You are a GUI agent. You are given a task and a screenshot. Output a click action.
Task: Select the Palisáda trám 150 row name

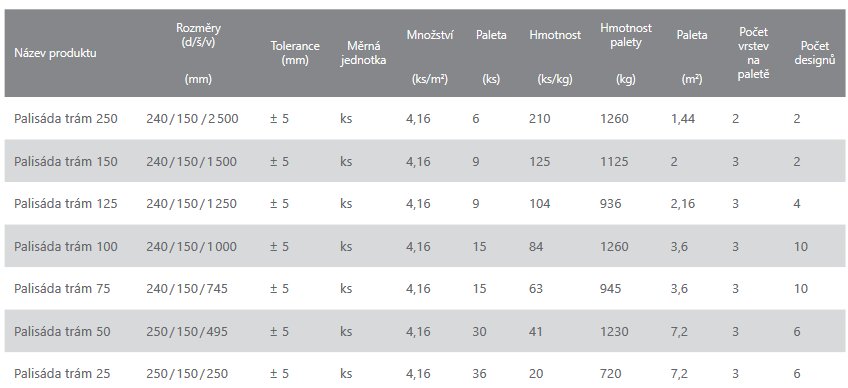pos(65,161)
